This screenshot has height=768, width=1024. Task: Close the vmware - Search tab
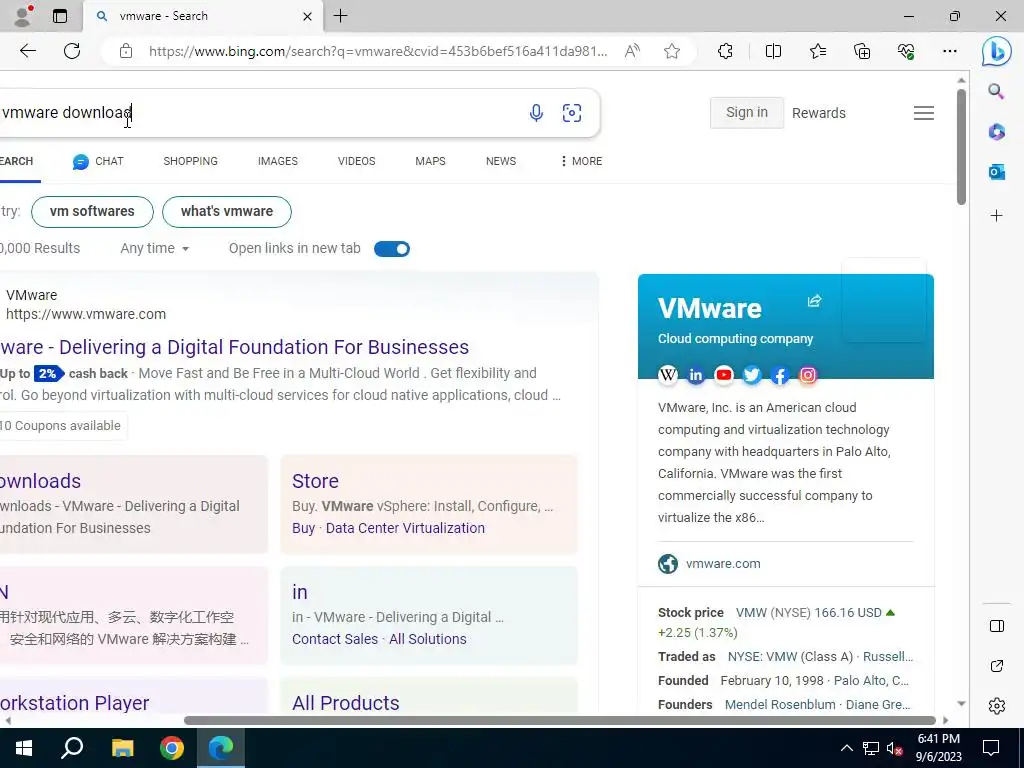point(307,16)
